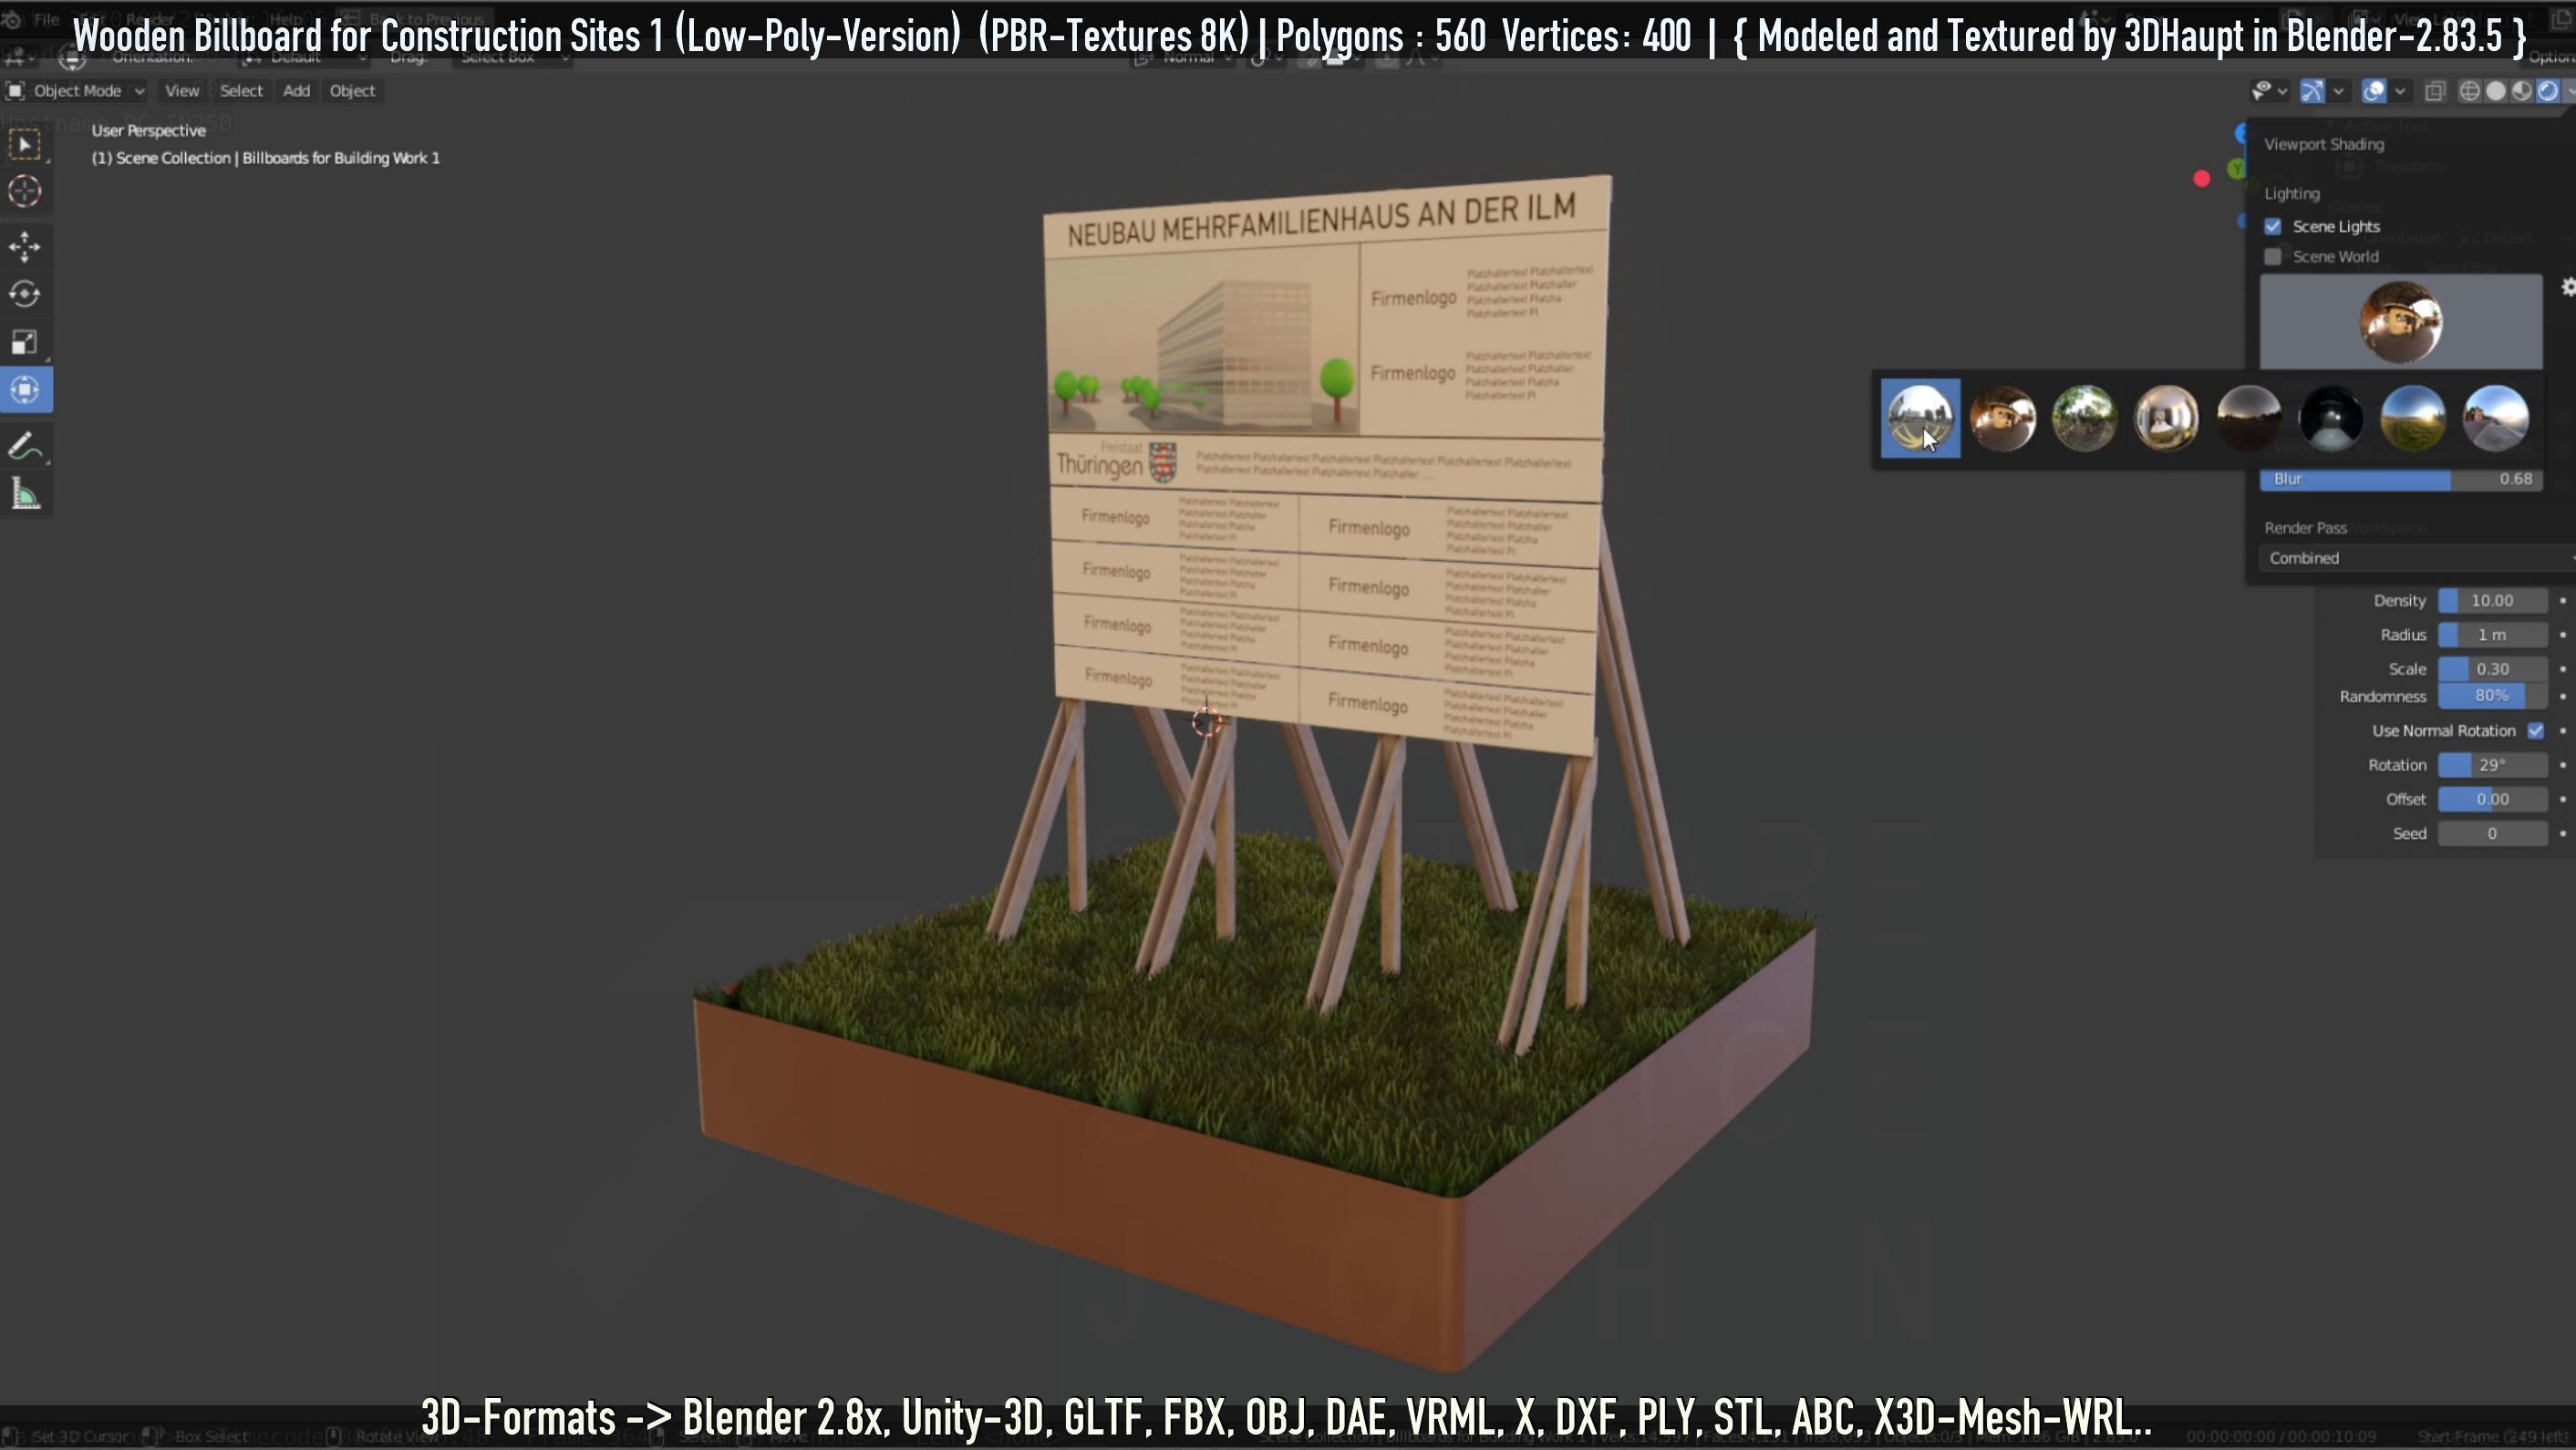Viewport: 2576px width, 1450px height.
Task: Expand the visibility options arrow
Action: [2283, 91]
